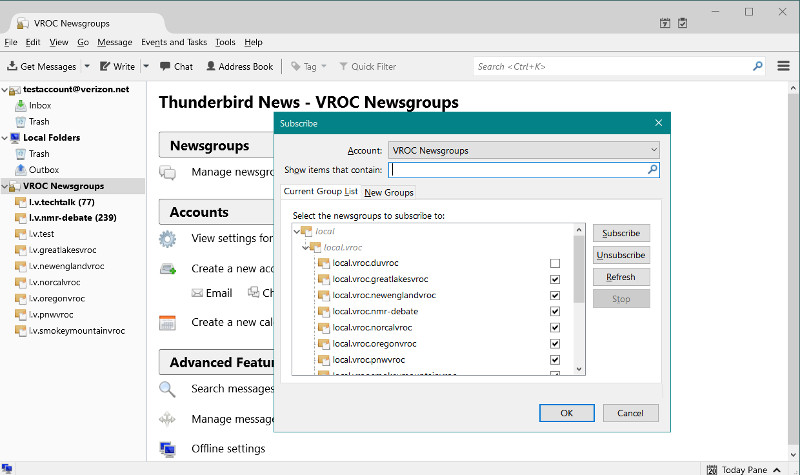Click the Offline settings icon
Screen dimensions: 800x475
coord(167,449)
